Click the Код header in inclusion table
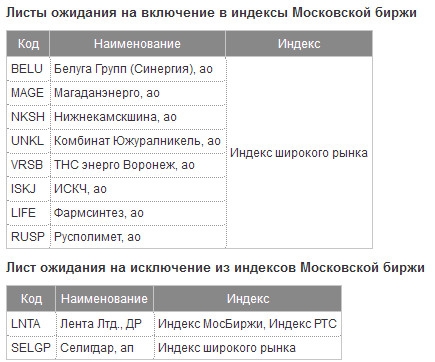 pyautogui.click(x=28, y=44)
